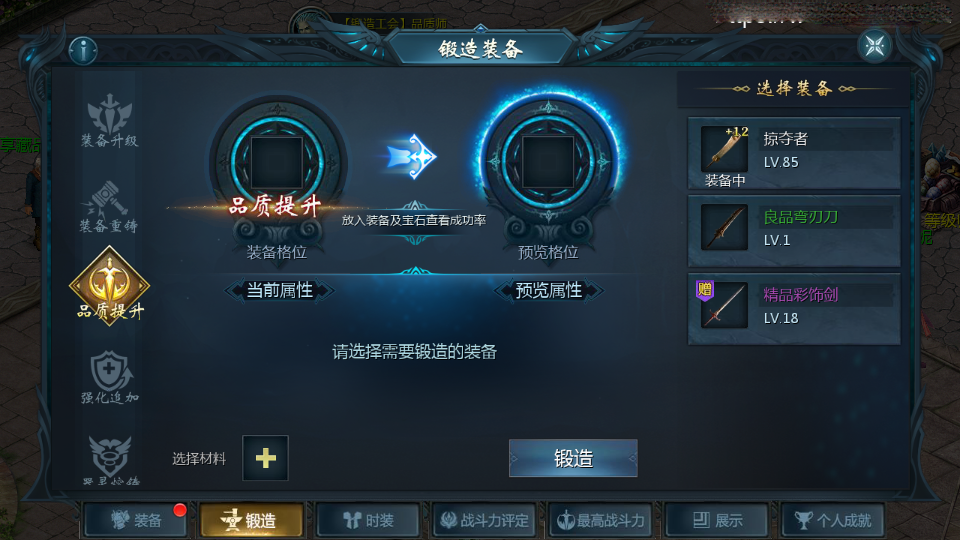
Task: Open the 强化追加 shield icon
Action: pos(110,377)
